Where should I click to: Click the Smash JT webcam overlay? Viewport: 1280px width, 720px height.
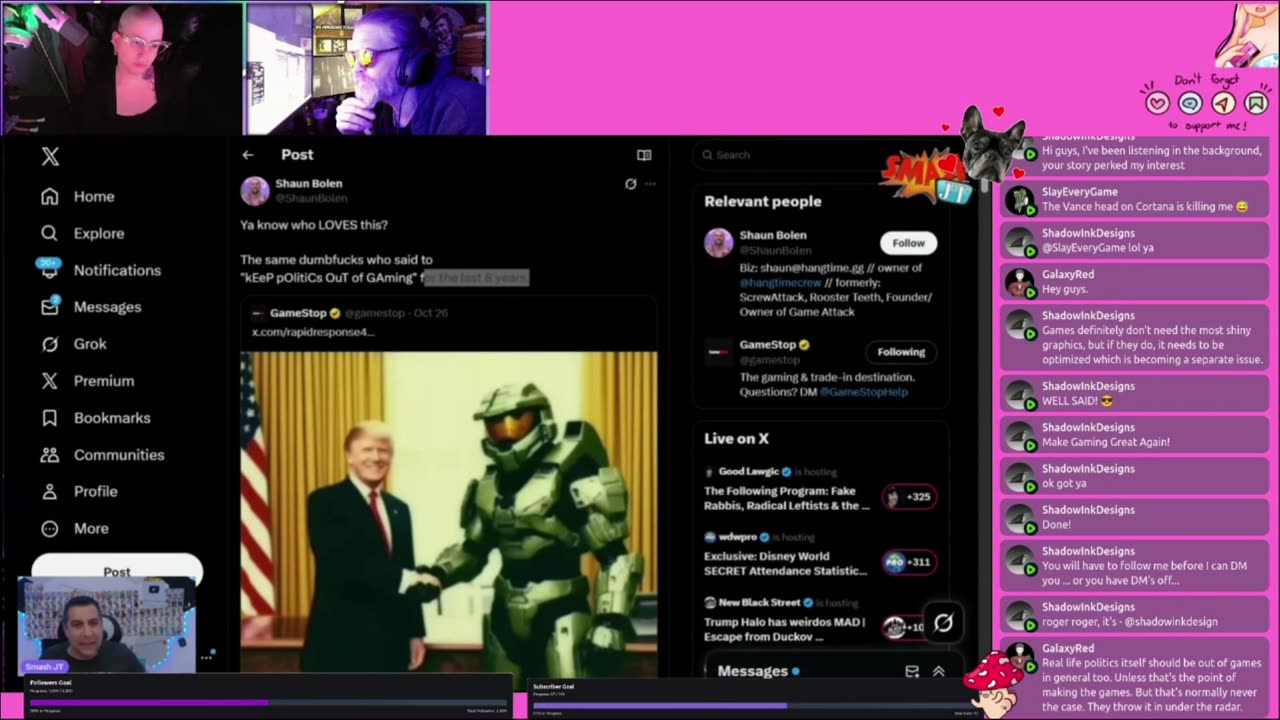click(x=107, y=626)
